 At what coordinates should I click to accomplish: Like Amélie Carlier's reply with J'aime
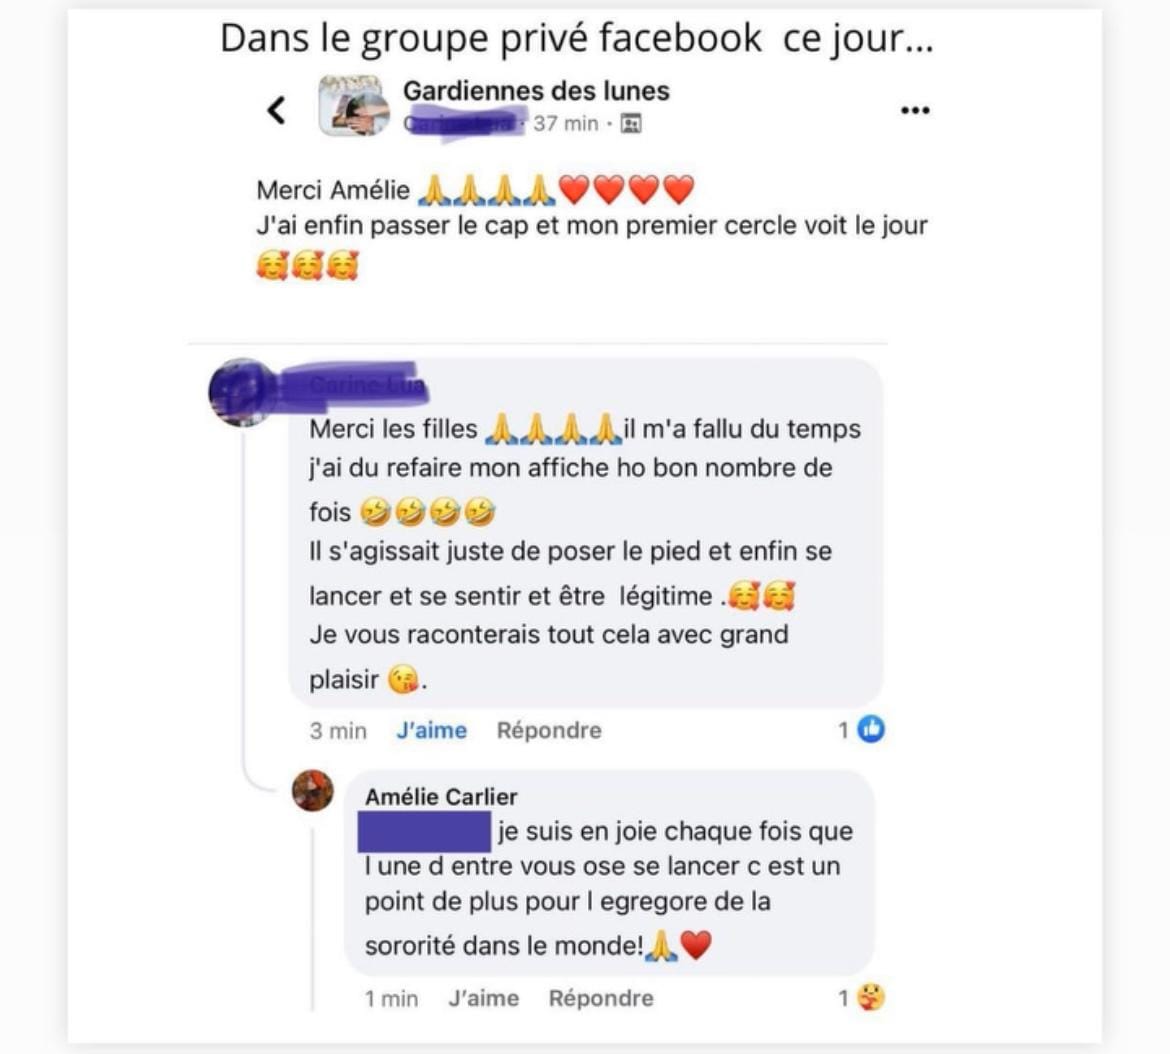coord(484,998)
